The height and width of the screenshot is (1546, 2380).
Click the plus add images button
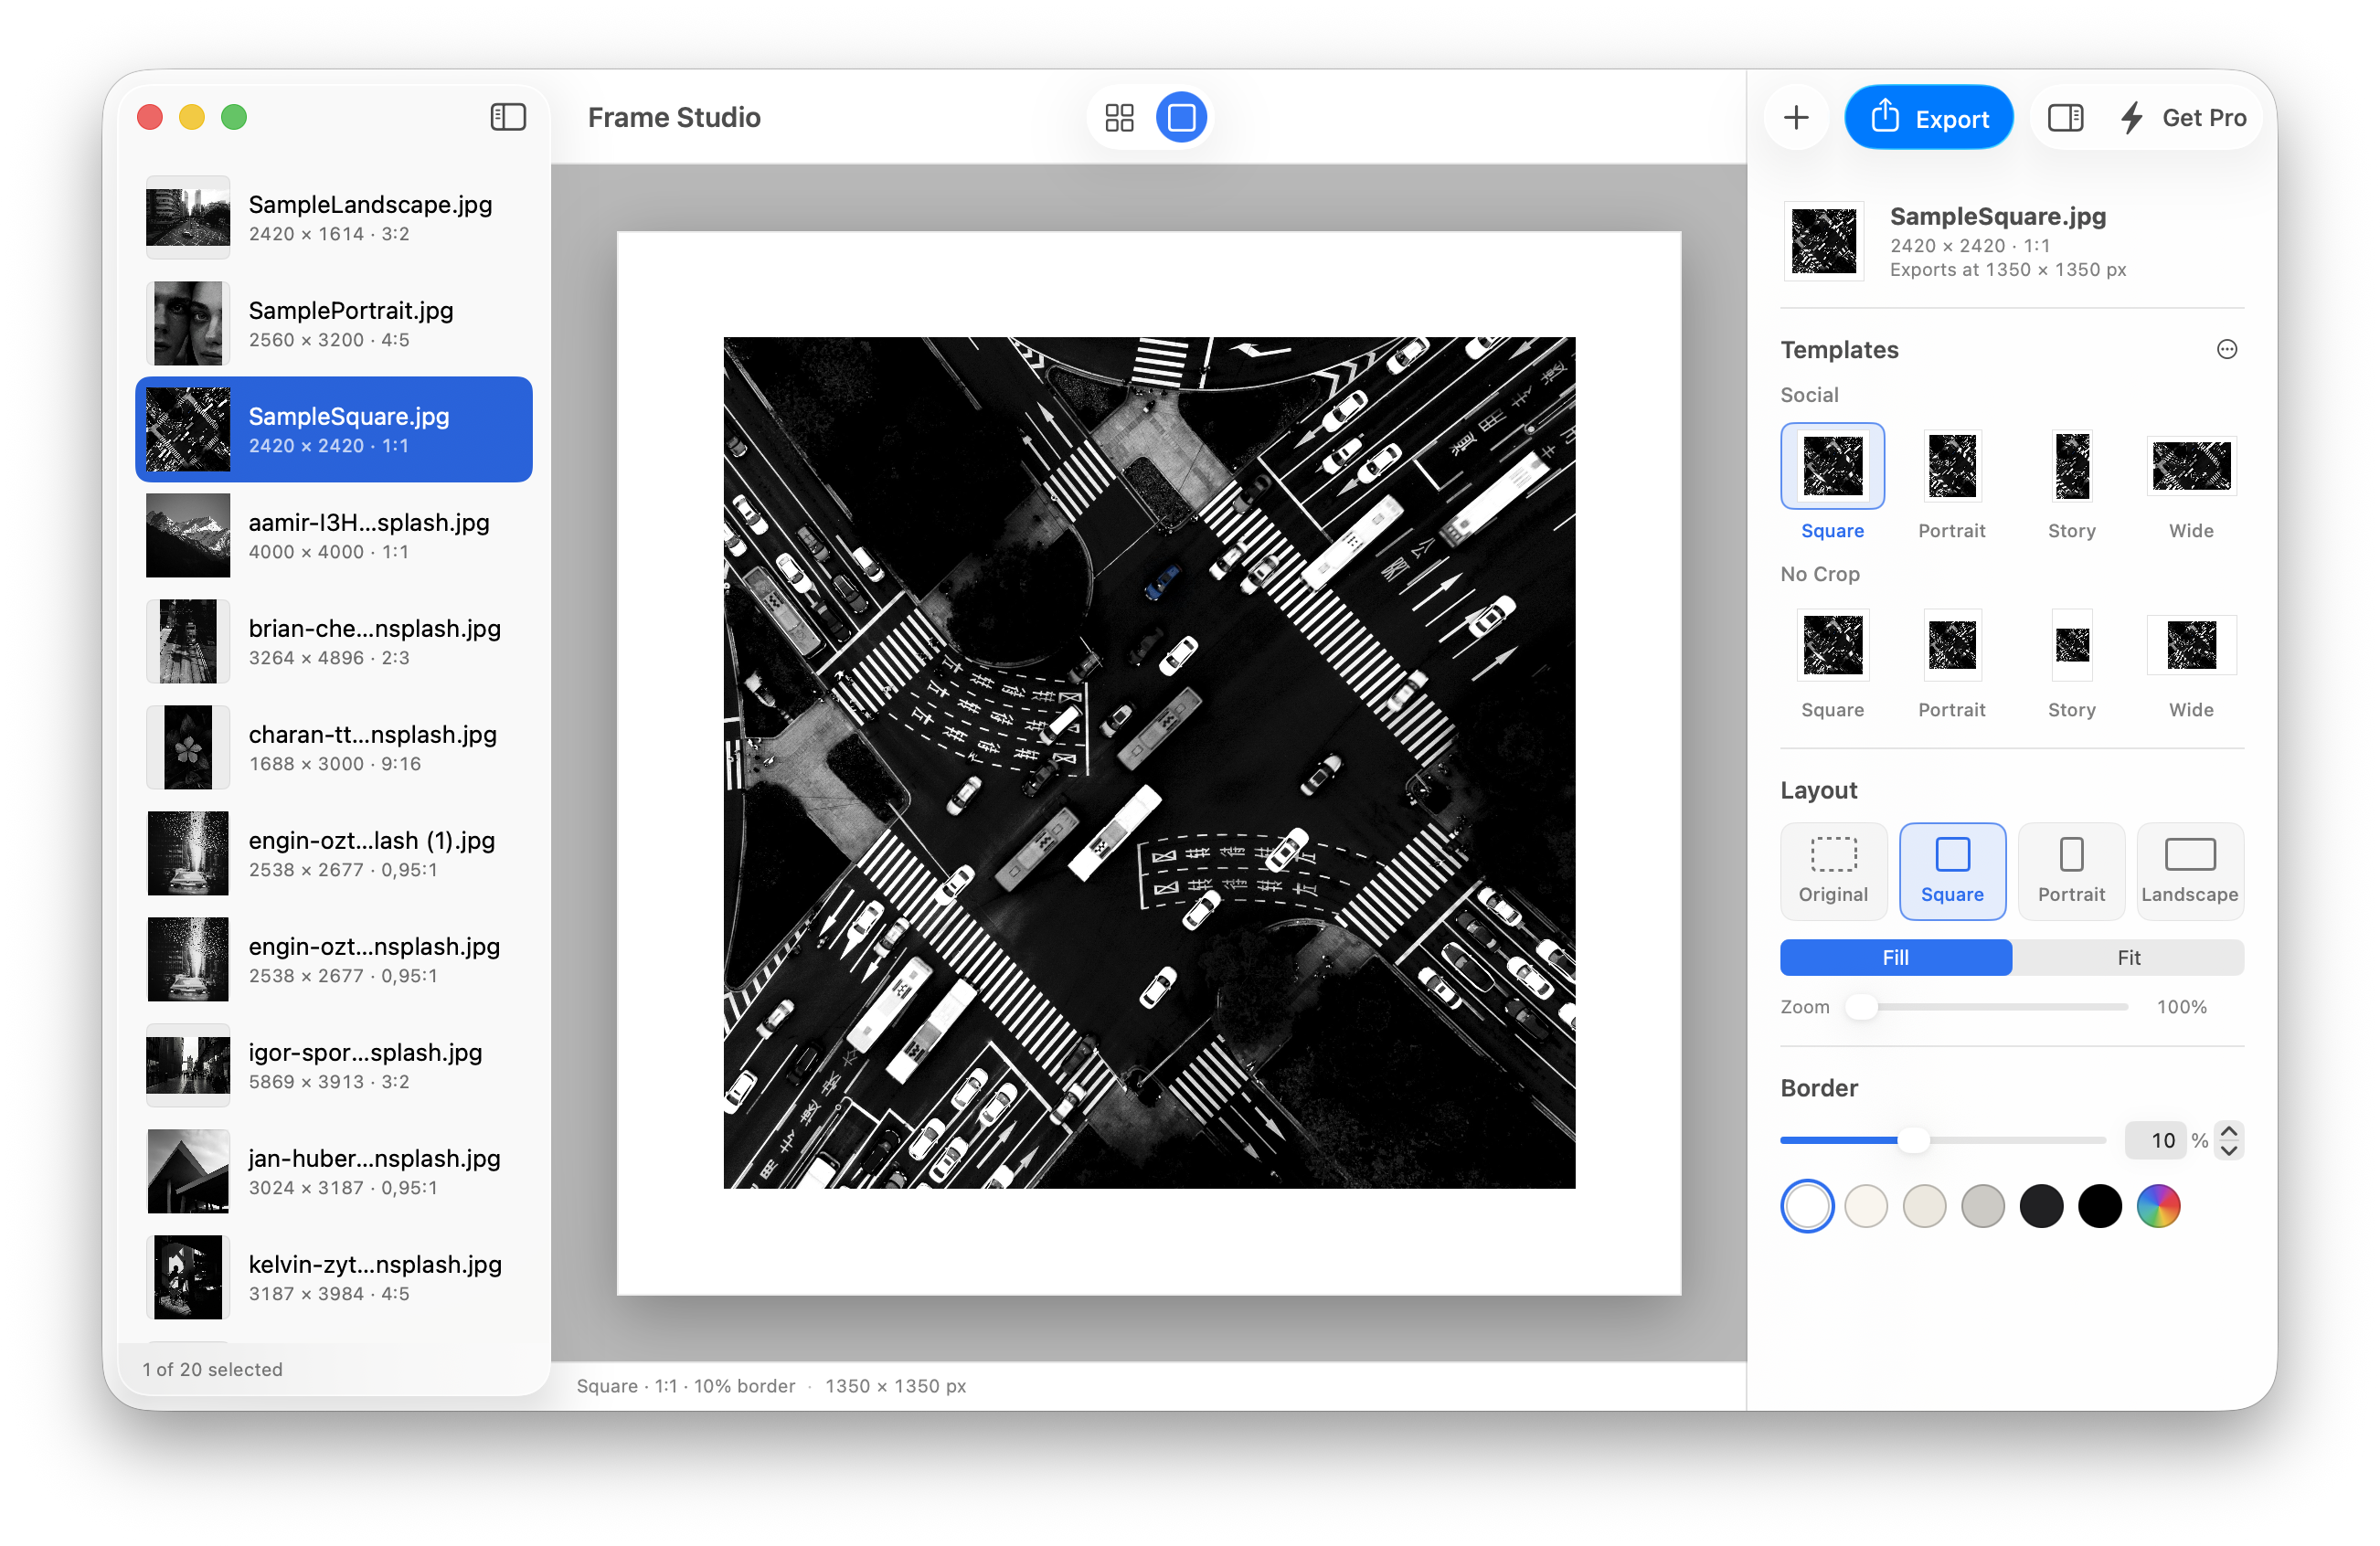coord(1796,118)
